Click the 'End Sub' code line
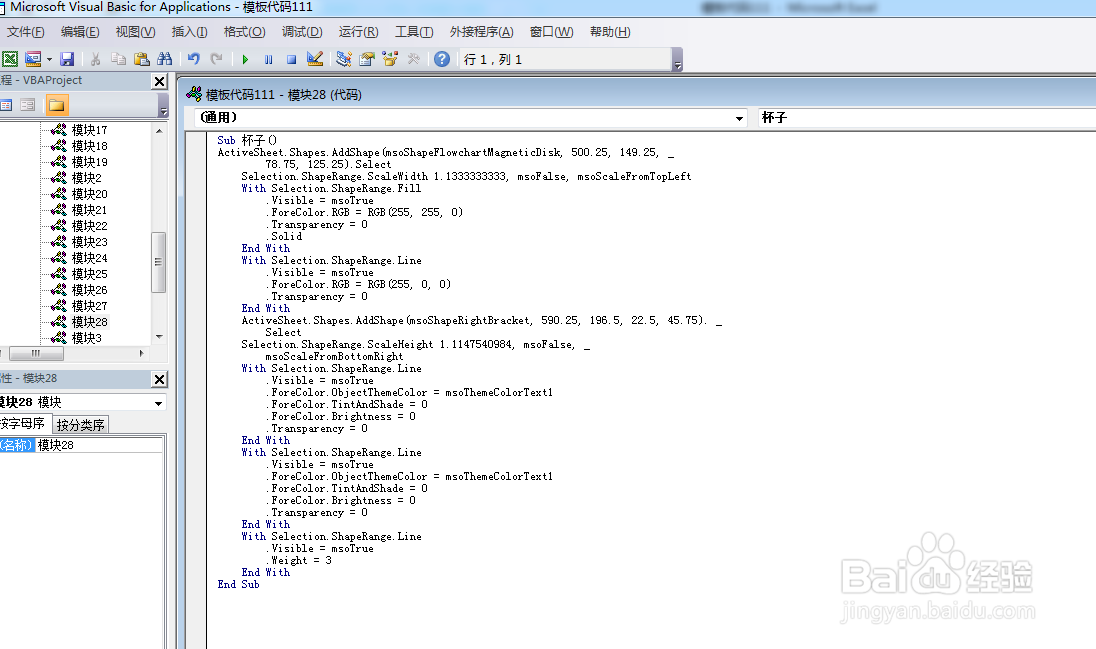The width and height of the screenshot is (1096, 649). pos(238,585)
